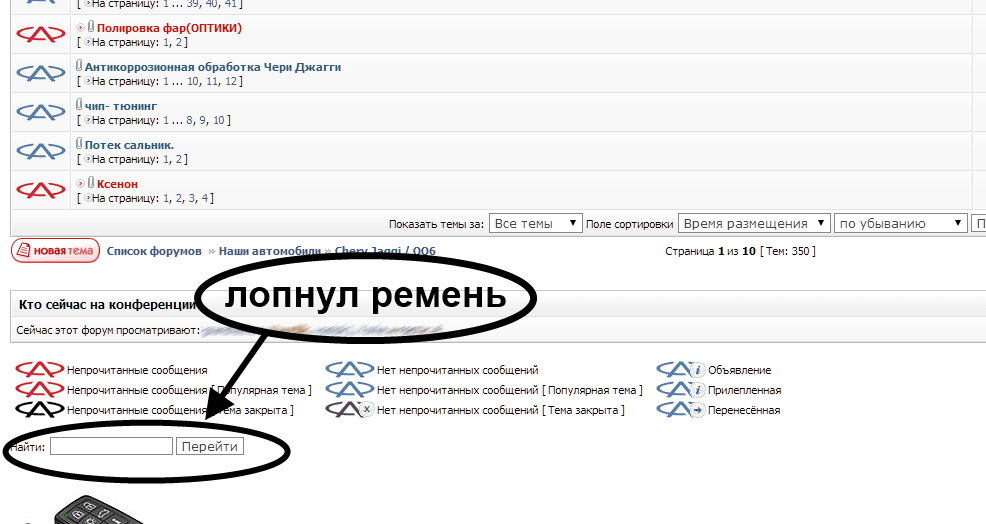This screenshot has height=524, width=986.
Task: Open the Потек сальник. topic
Action: point(129,145)
